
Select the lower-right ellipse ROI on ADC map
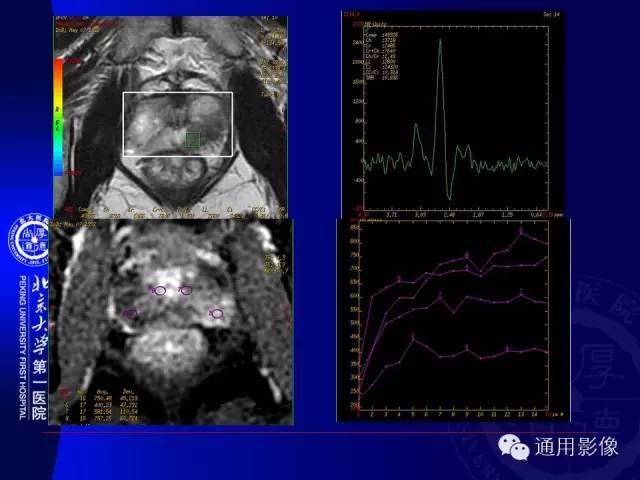[216, 313]
